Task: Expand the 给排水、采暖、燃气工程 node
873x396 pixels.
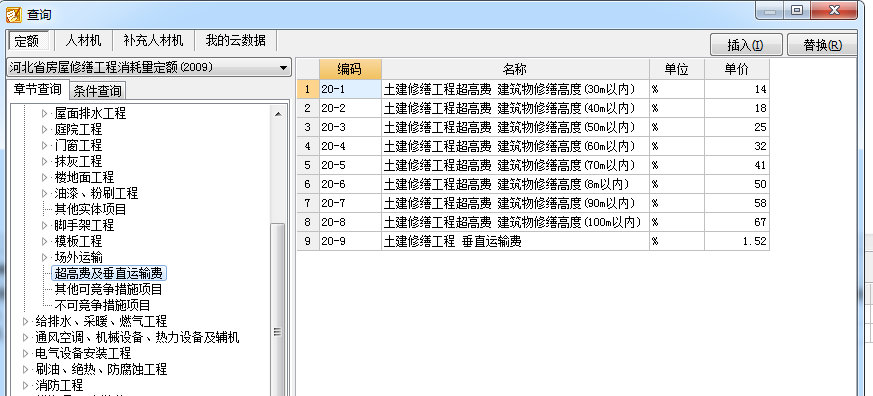Action: pos(26,321)
